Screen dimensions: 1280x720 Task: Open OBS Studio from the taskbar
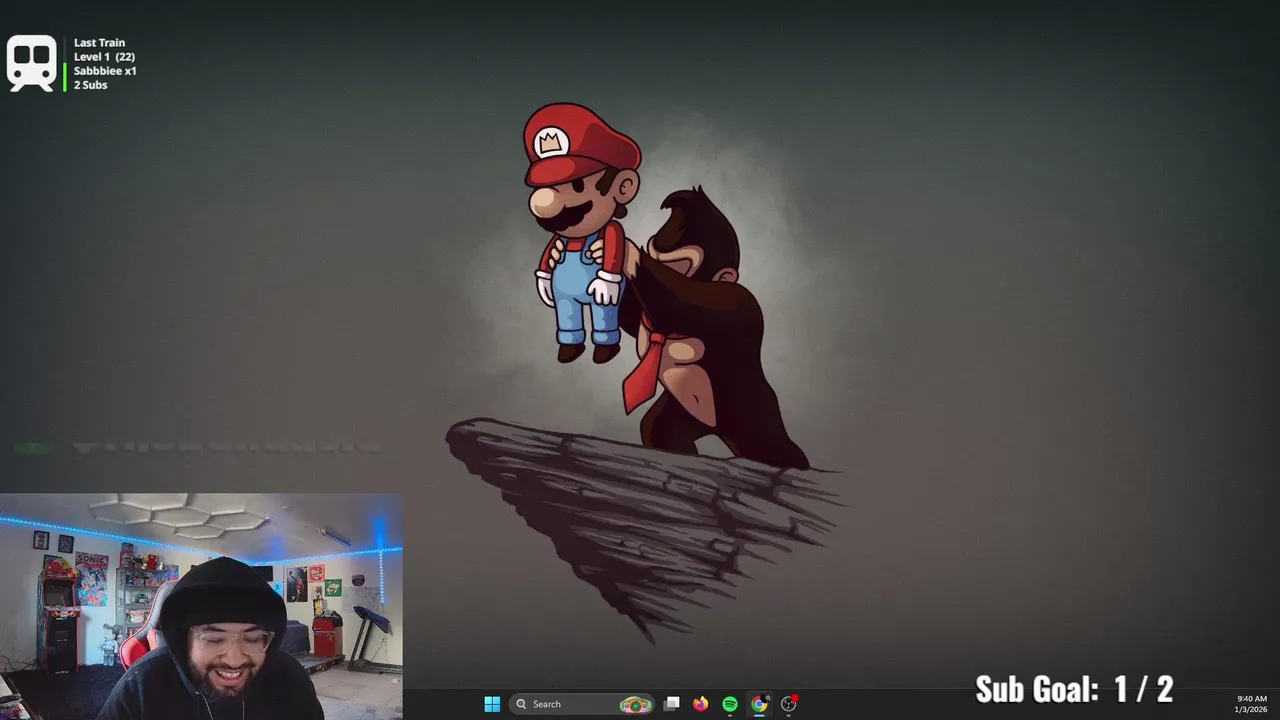point(789,704)
